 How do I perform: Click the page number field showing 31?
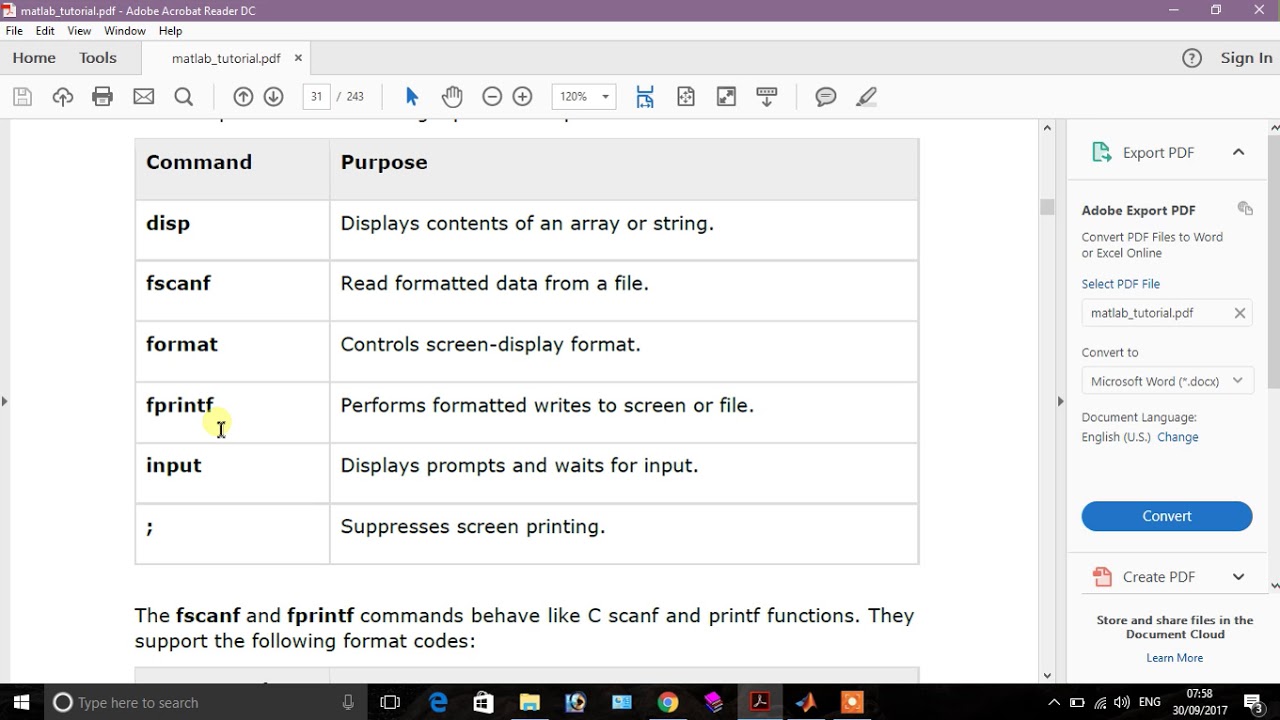click(316, 97)
